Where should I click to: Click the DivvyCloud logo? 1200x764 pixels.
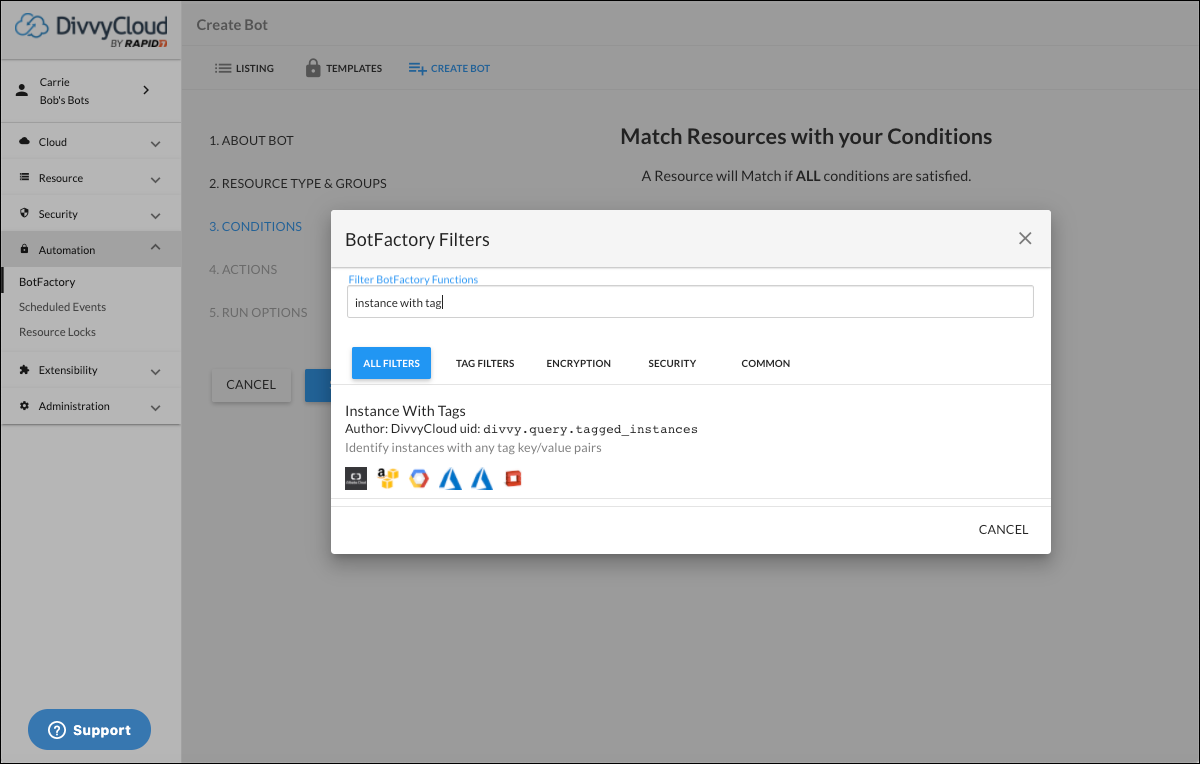click(92, 30)
